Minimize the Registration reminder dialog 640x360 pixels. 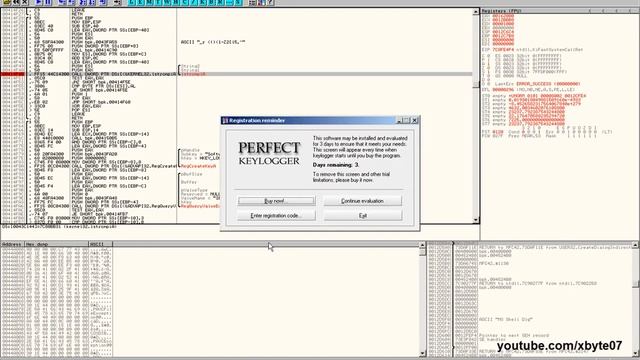tap(399, 120)
